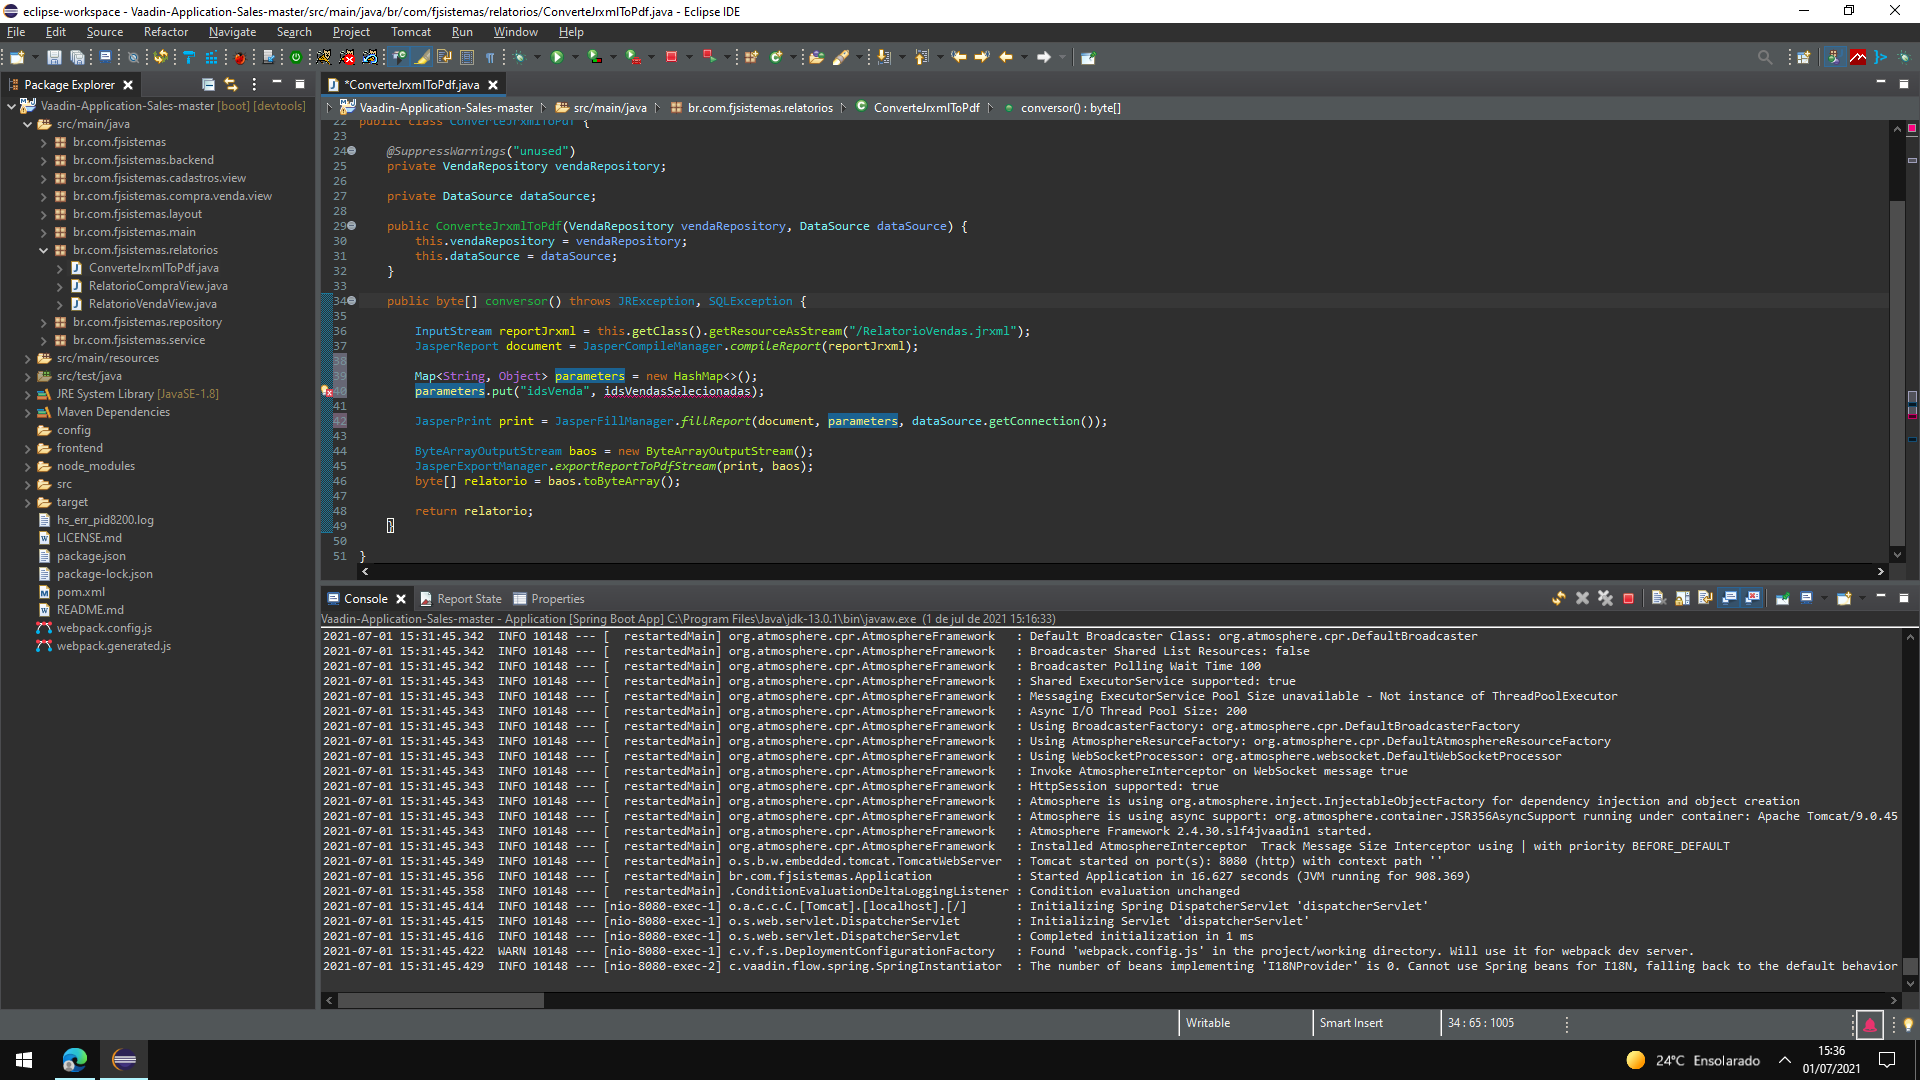1920x1080 pixels.
Task: Open Microsoft Edge from the taskbar
Action: click(74, 1060)
